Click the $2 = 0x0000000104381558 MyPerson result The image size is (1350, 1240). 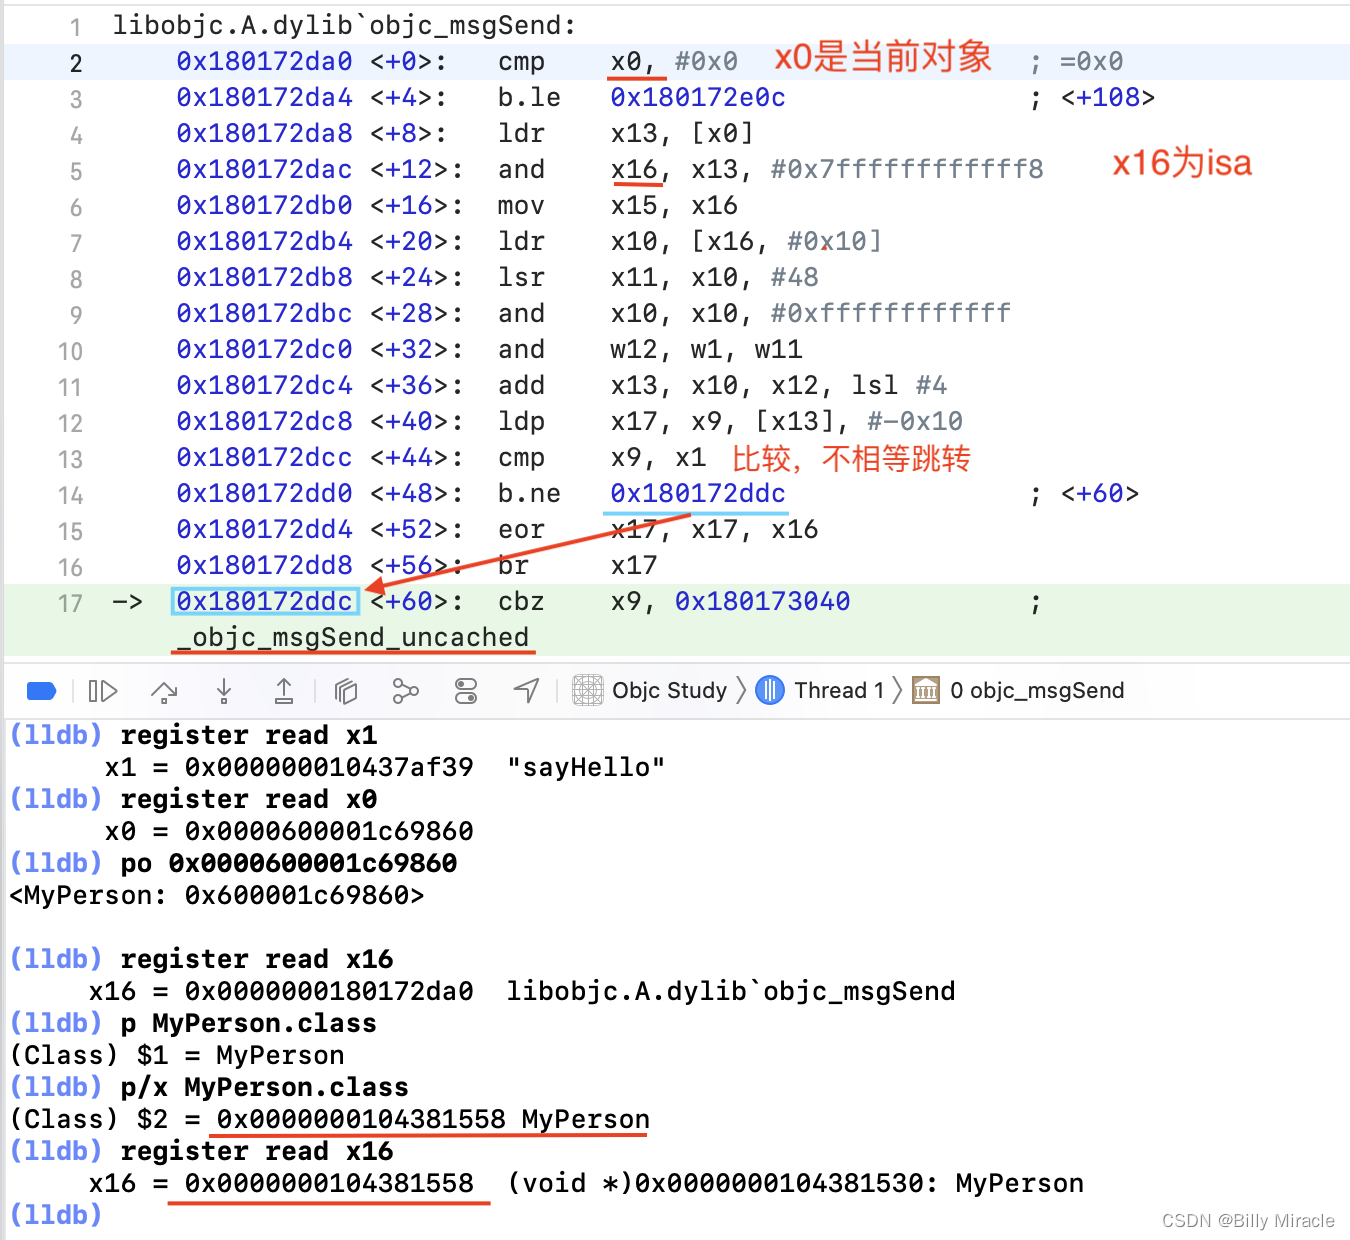pos(393,1120)
